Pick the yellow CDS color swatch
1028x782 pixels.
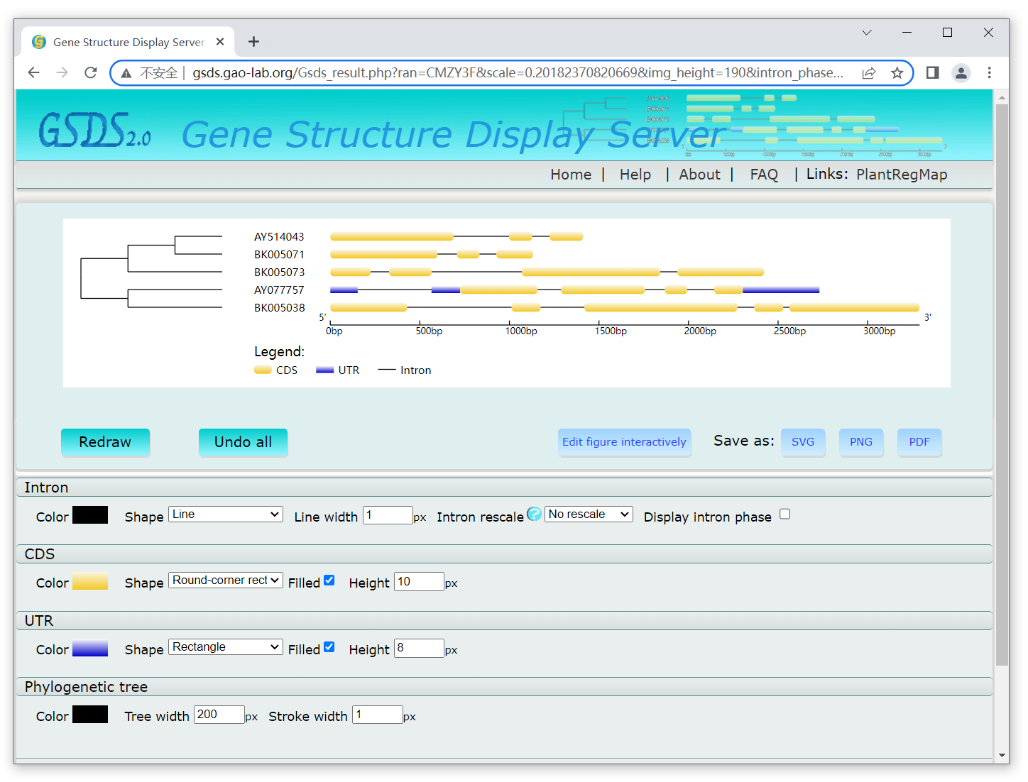coord(90,582)
